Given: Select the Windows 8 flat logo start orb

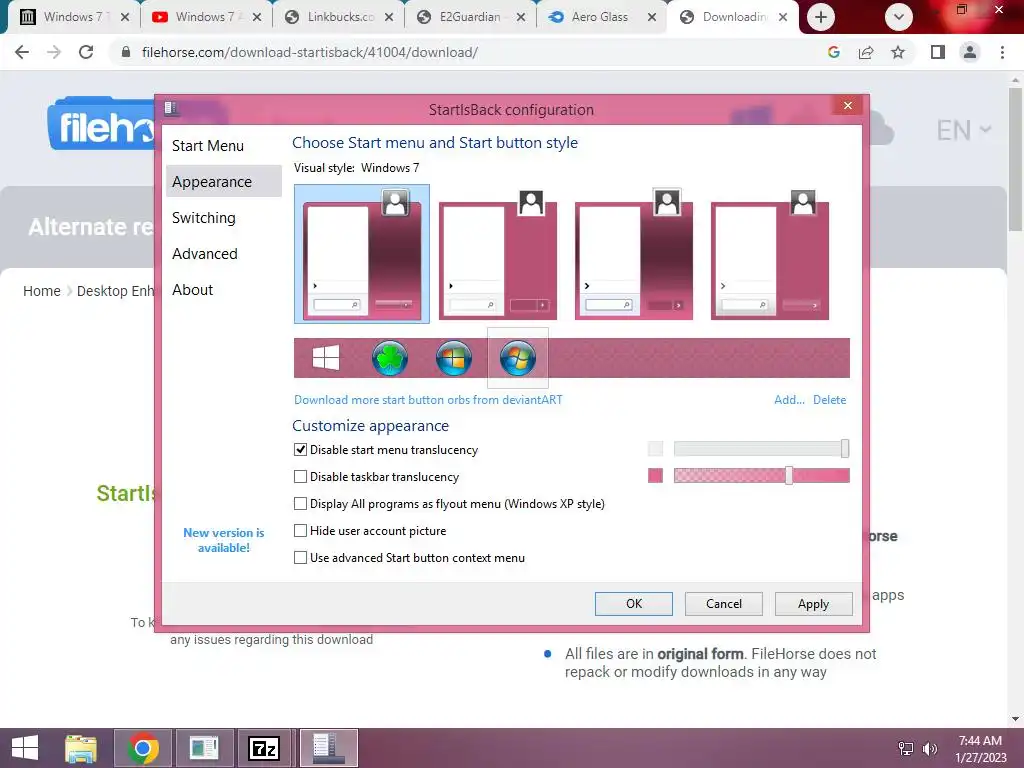Looking at the screenshot, I should (x=326, y=358).
